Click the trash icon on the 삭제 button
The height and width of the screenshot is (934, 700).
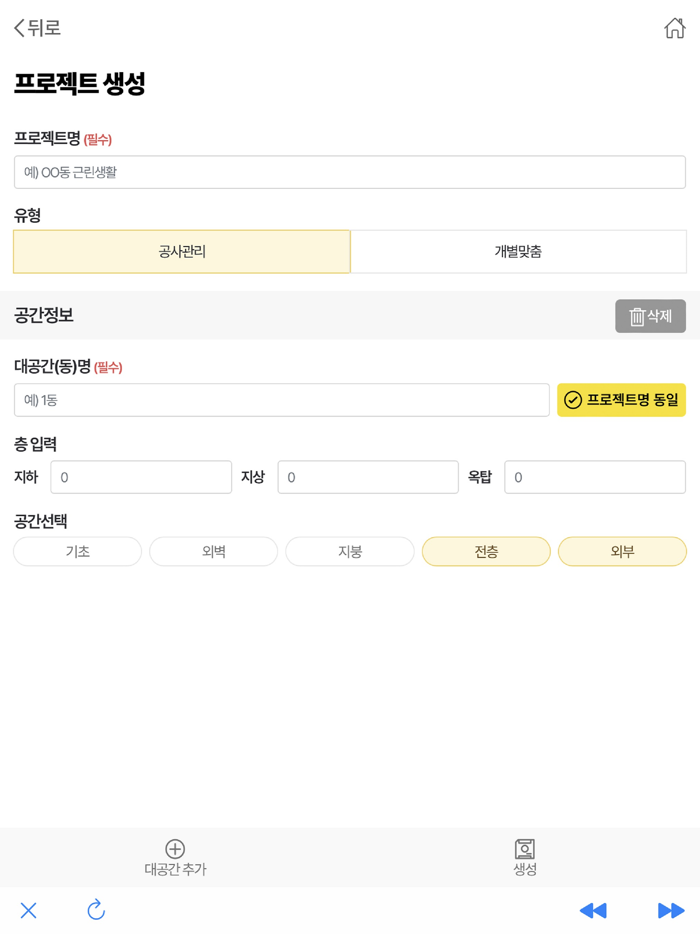point(636,316)
